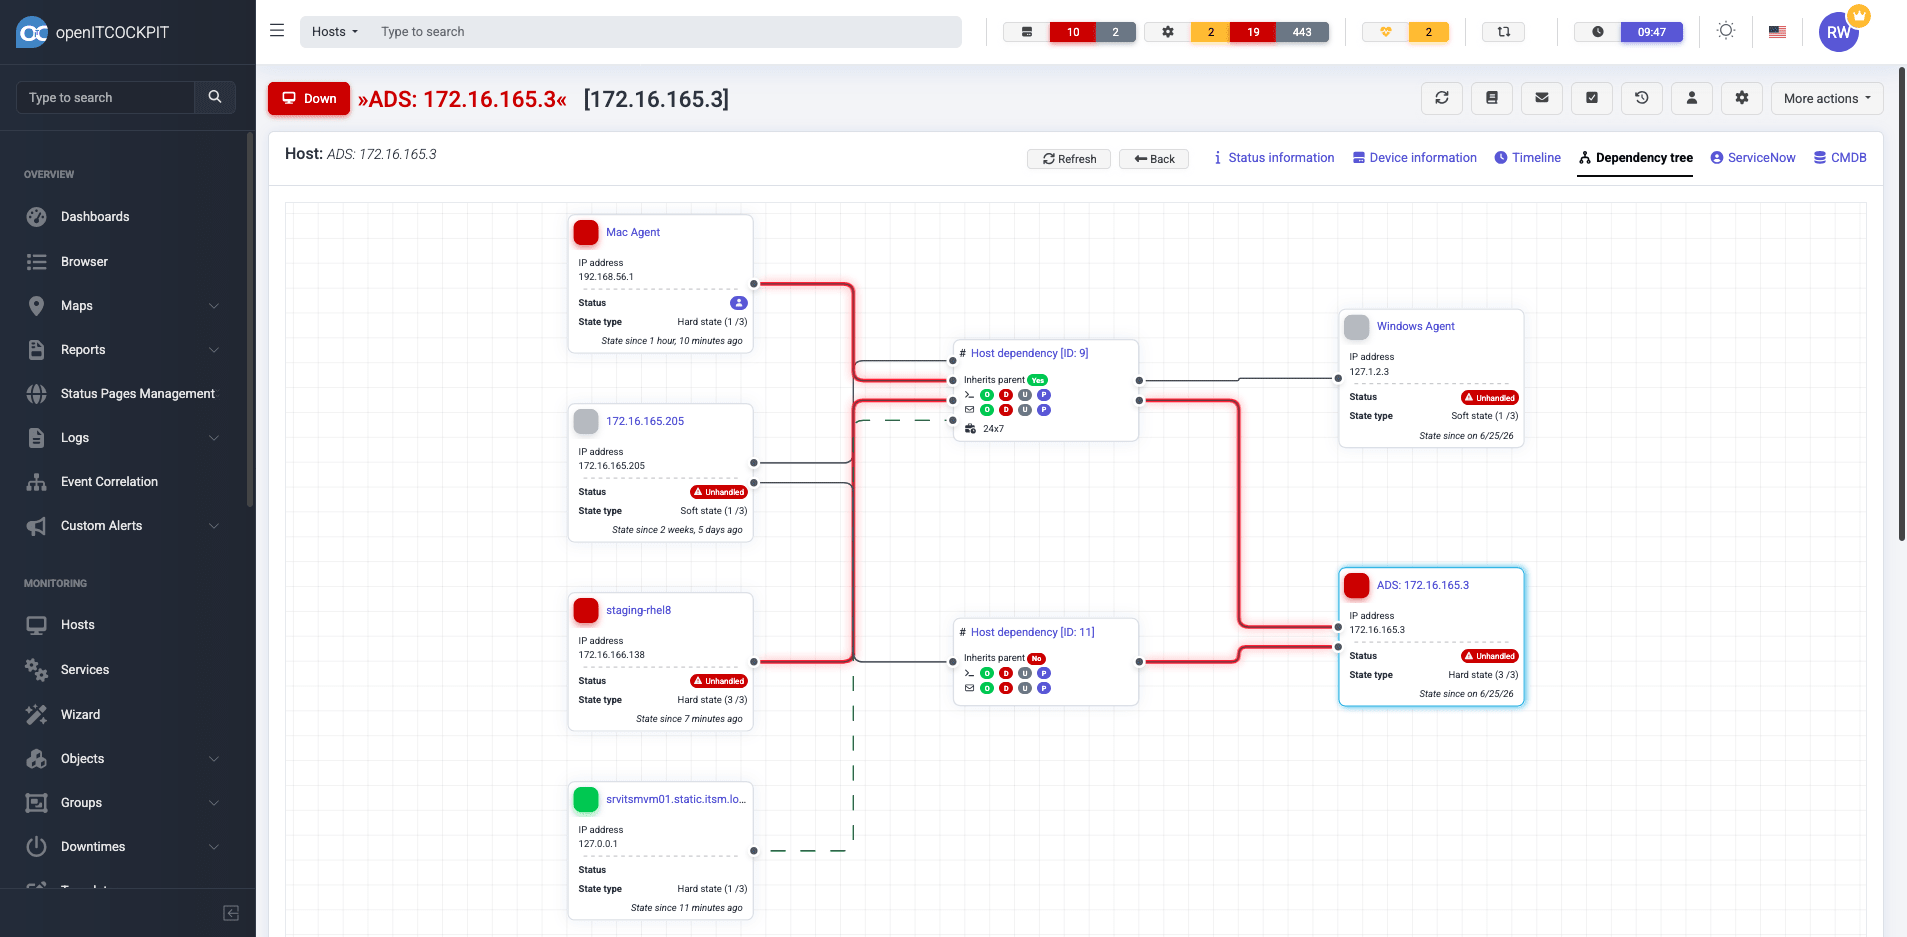1907x937 pixels.
Task: Click the check-square passive check button
Action: click(x=1591, y=98)
